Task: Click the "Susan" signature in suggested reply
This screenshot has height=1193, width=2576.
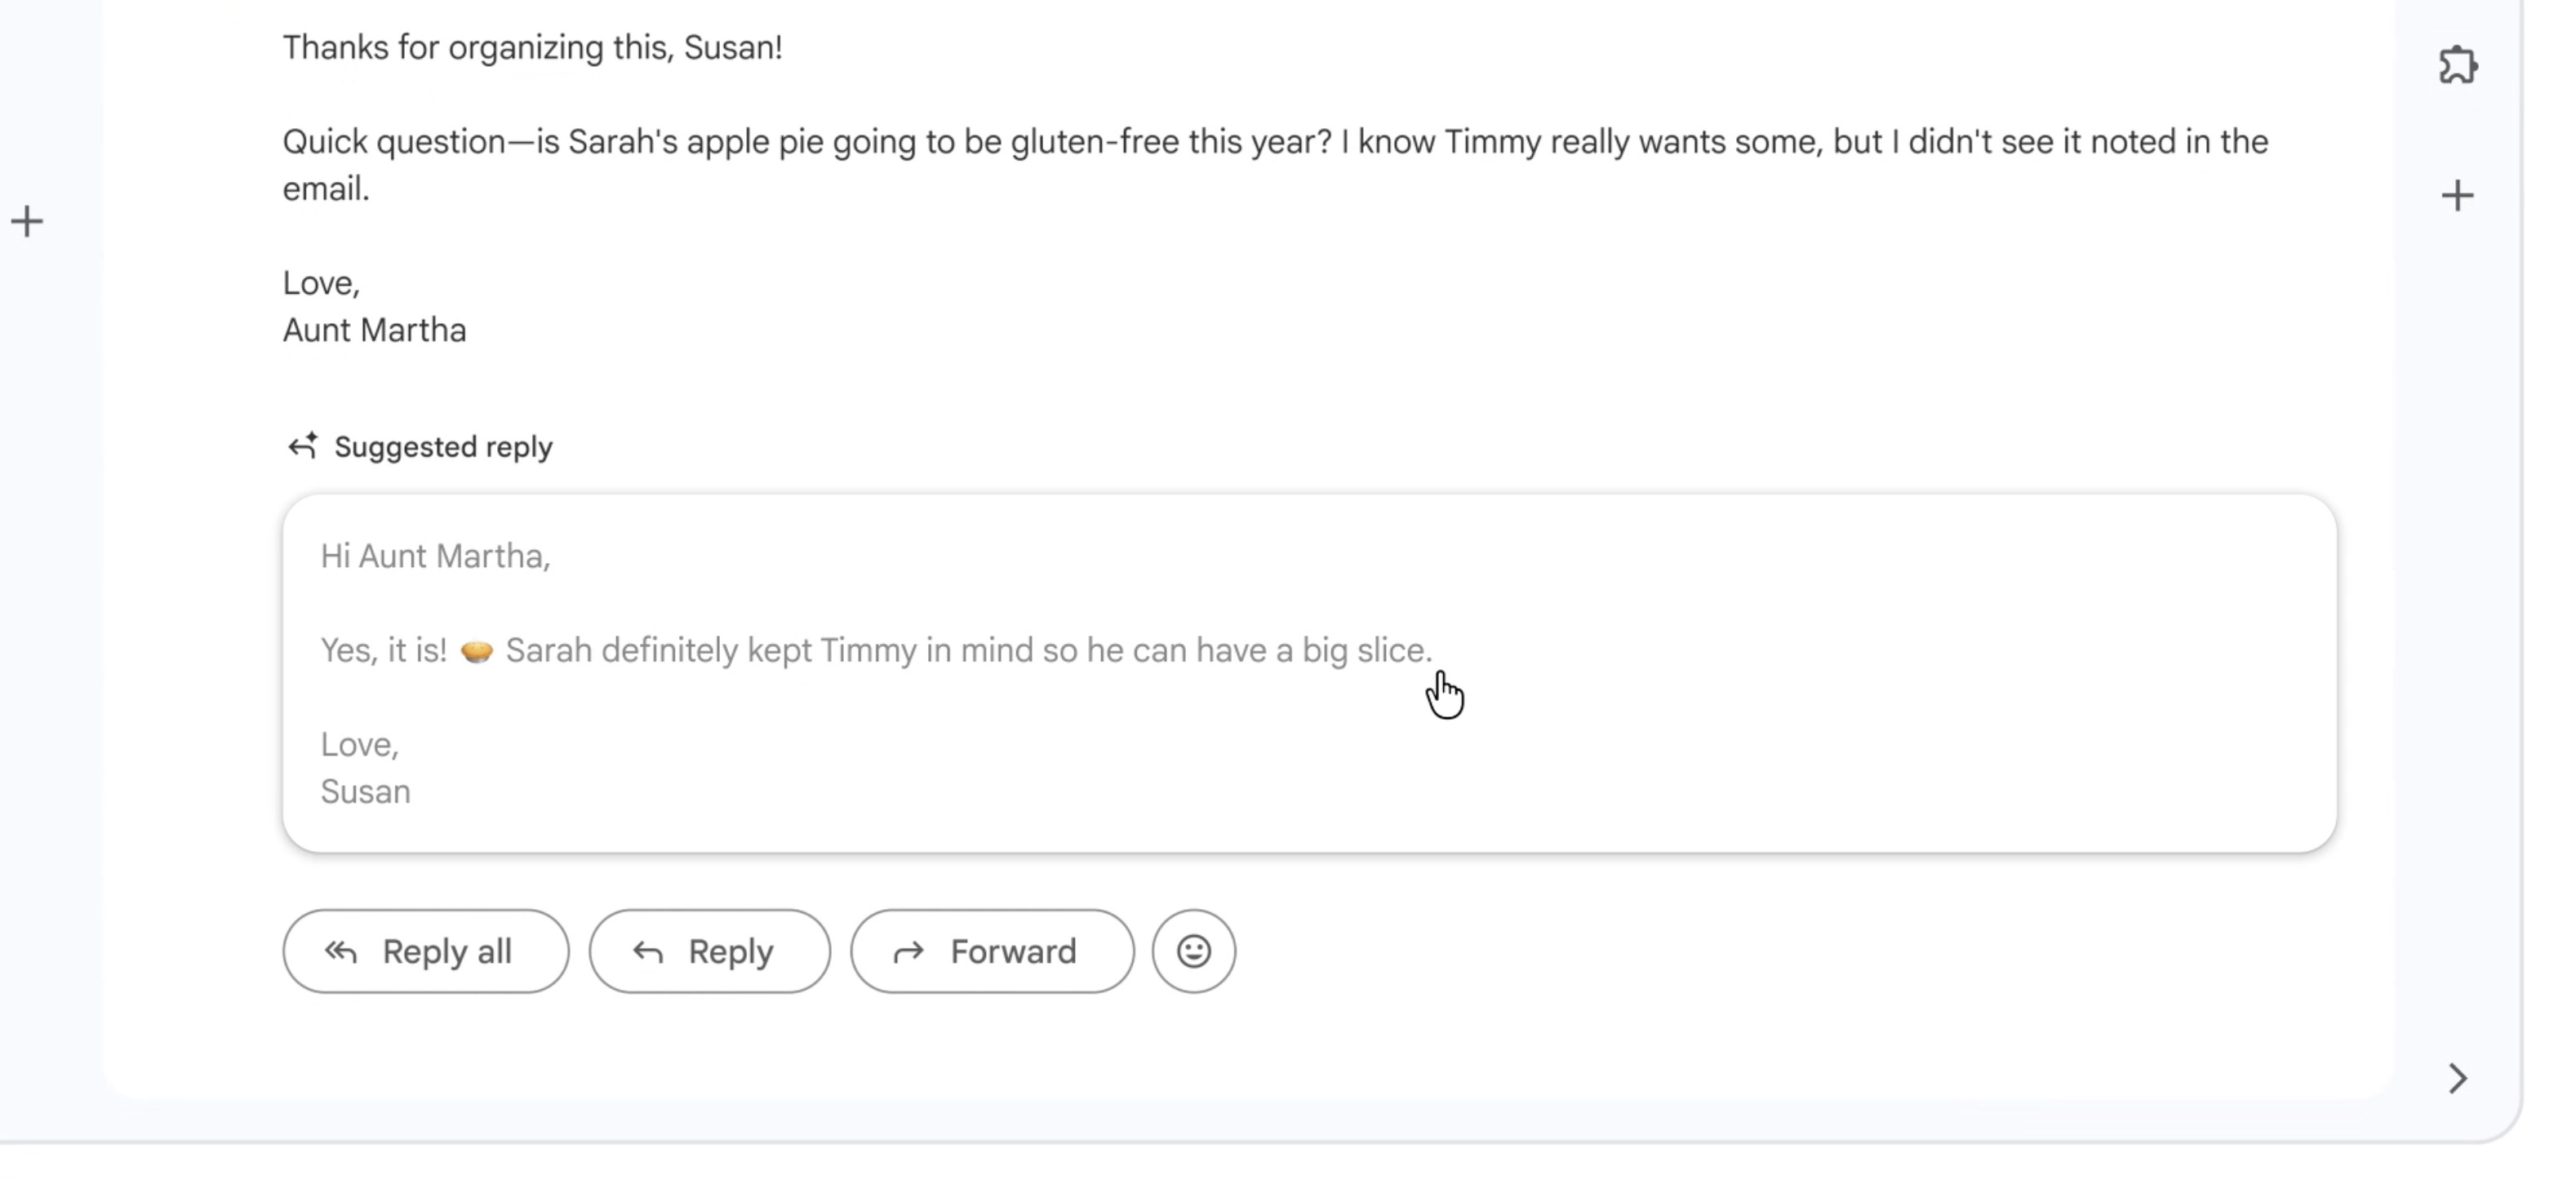Action: tap(365, 792)
